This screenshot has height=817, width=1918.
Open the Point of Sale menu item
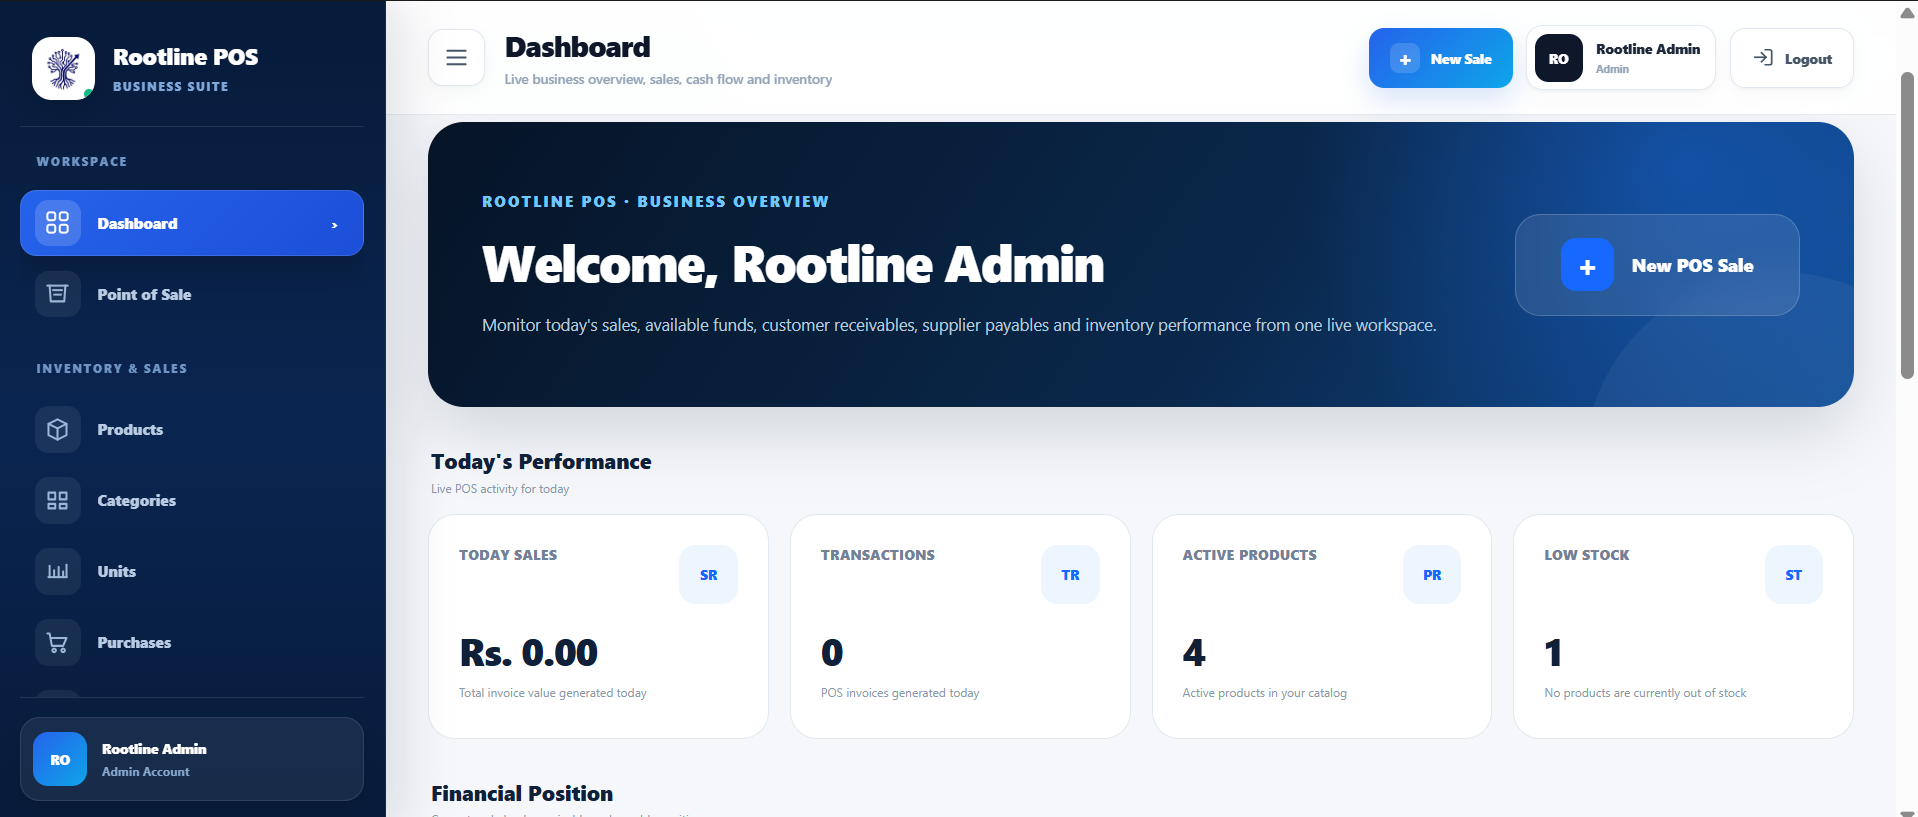pyautogui.click(x=192, y=294)
